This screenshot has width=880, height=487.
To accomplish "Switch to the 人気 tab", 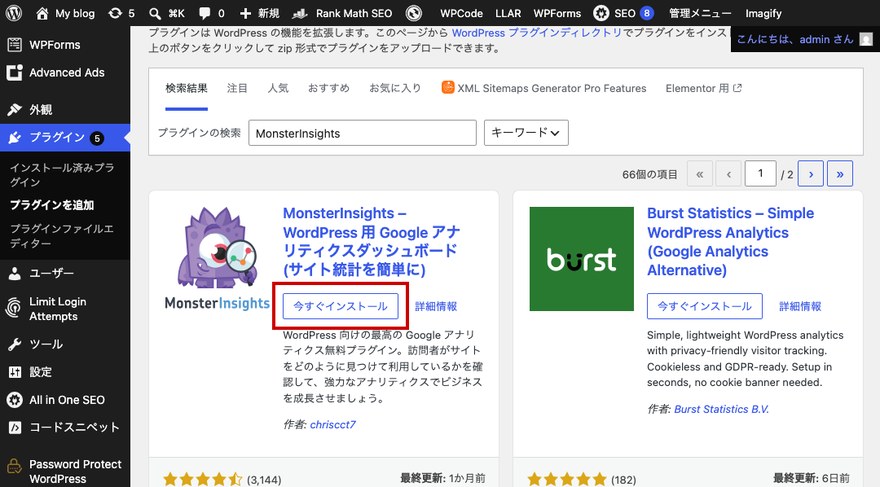I will tap(278, 88).
